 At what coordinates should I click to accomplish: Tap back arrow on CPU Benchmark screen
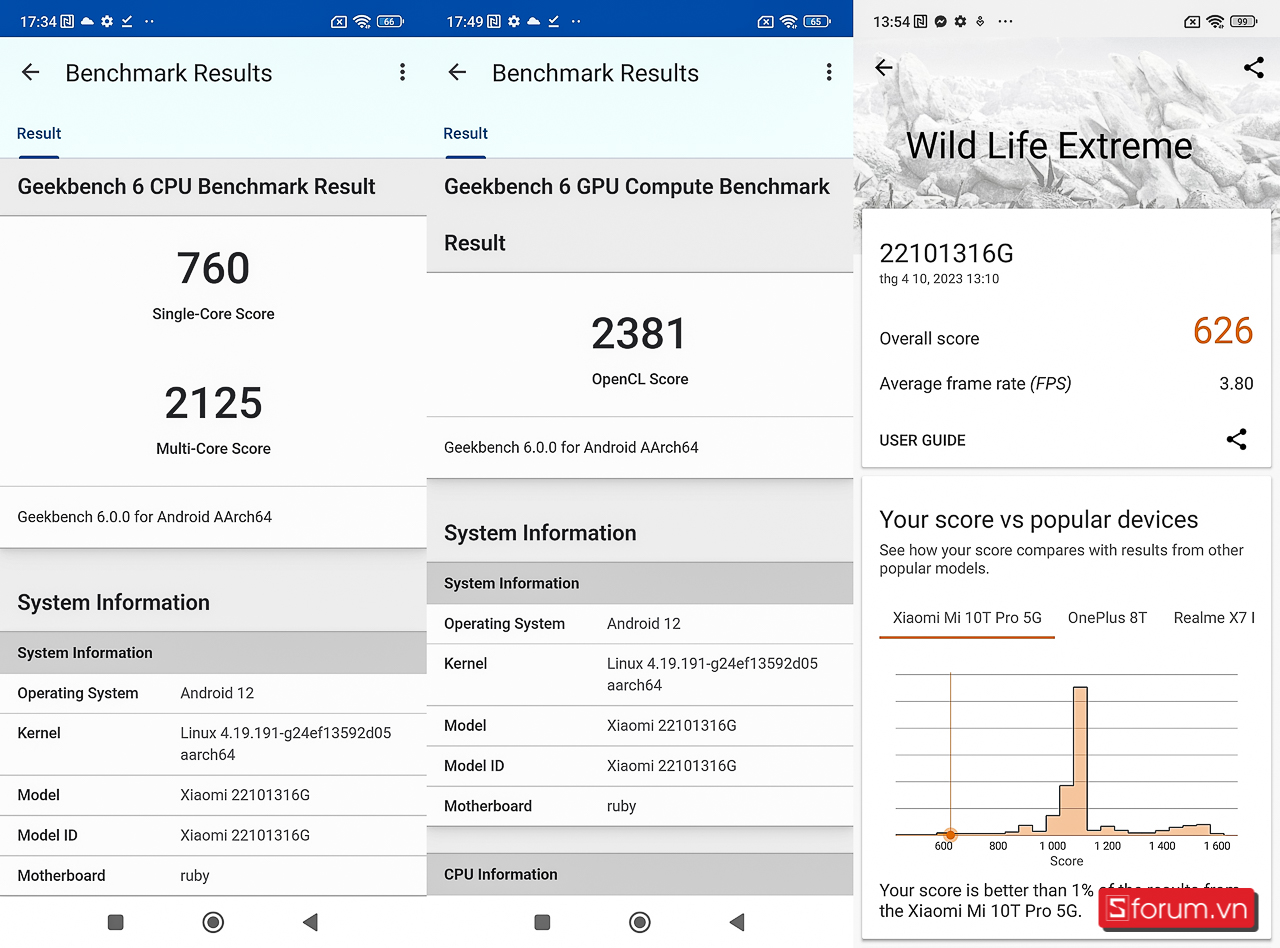click(30, 72)
